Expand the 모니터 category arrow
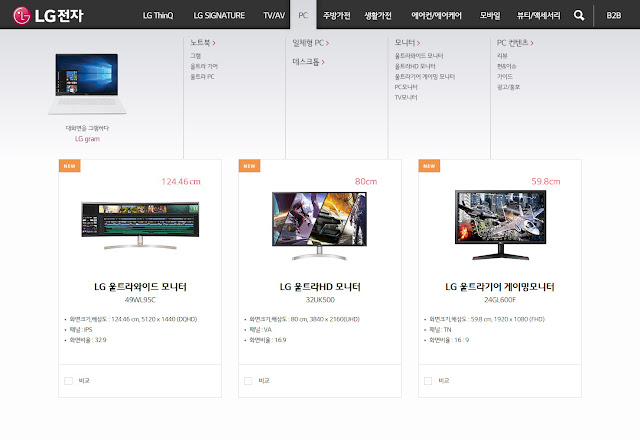 418,43
